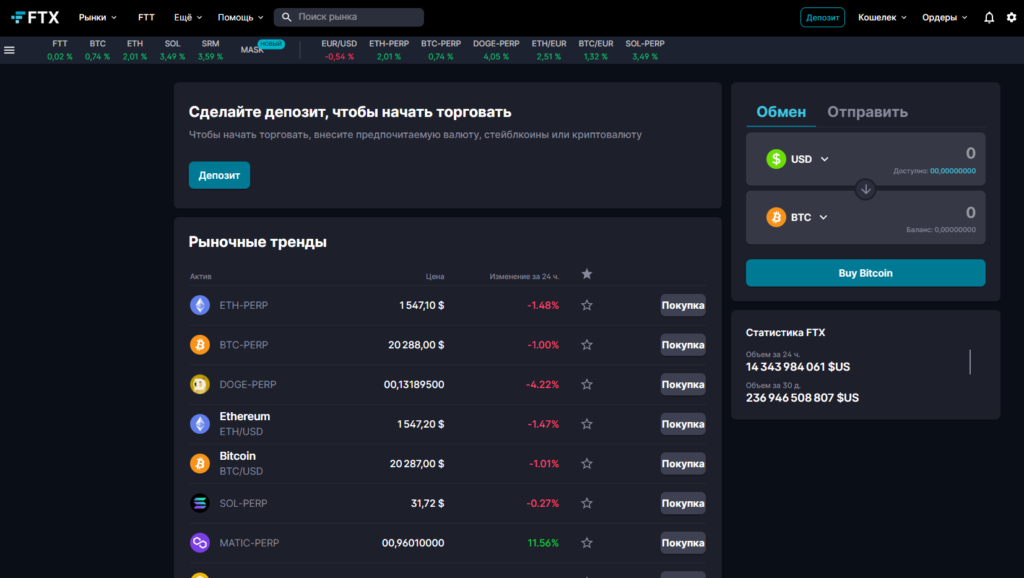Screen dimensions: 1024x578
Task: Click the Bitcoin coin icon next to BTC-PERP
Action: click(199, 344)
